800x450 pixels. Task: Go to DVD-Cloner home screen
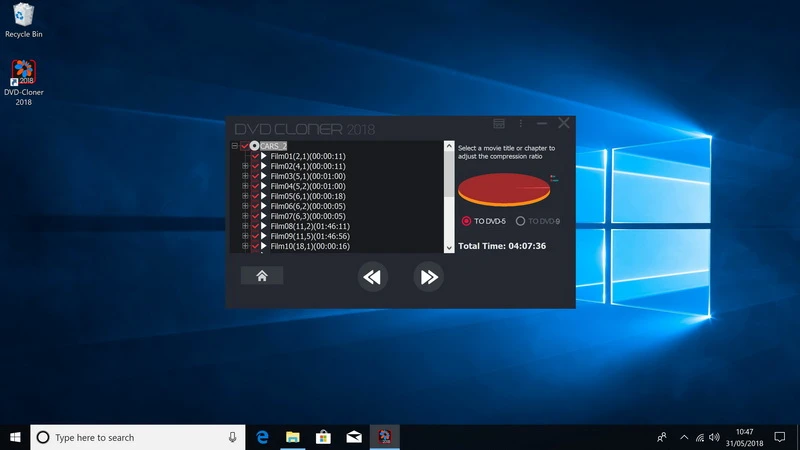[x=262, y=276]
